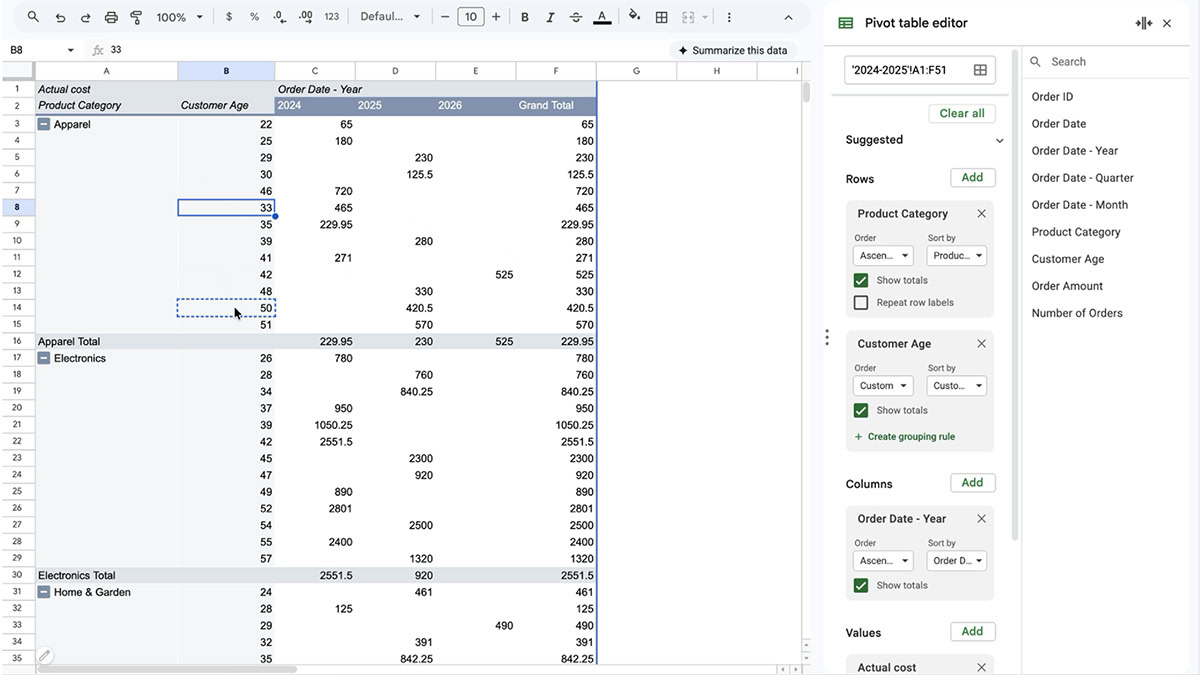1200x675 pixels.
Task: Add a field to Values
Action: pyautogui.click(x=972, y=632)
